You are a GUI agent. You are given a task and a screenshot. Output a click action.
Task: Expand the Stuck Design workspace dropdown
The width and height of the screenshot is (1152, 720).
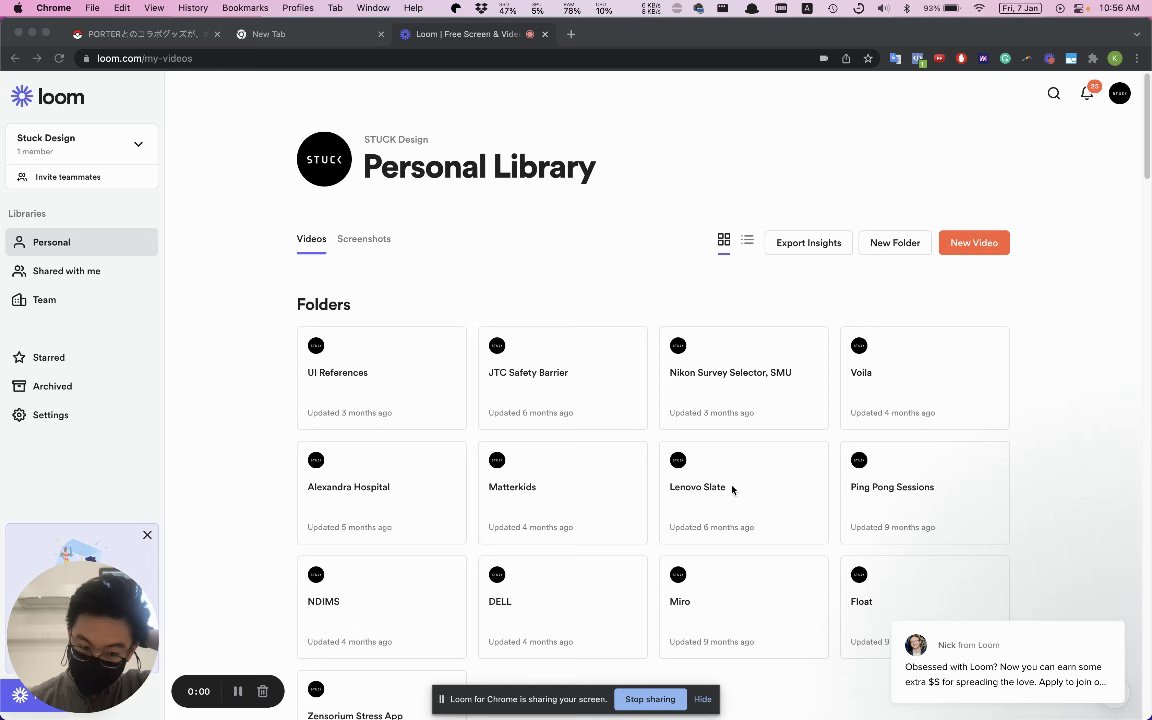(x=138, y=144)
